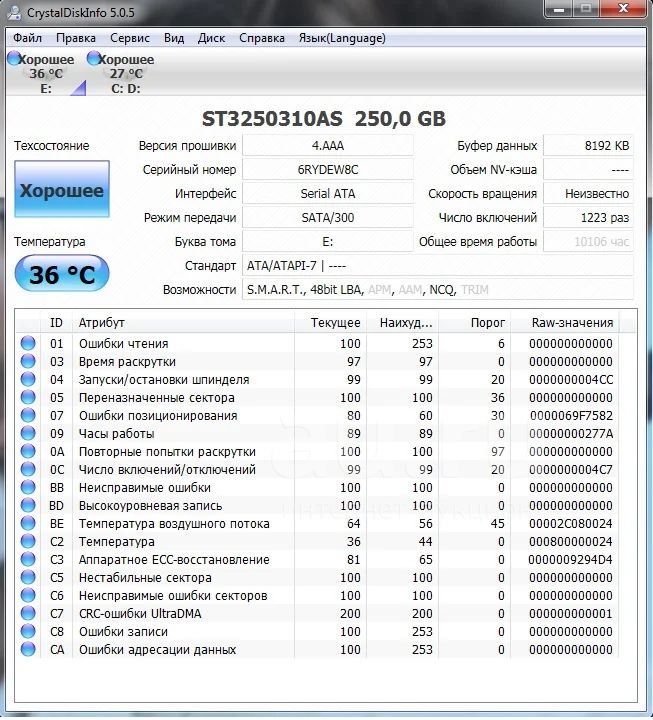The height and width of the screenshot is (720, 653).
Task: Click the 10106 час total hours field
Action: 589,242
